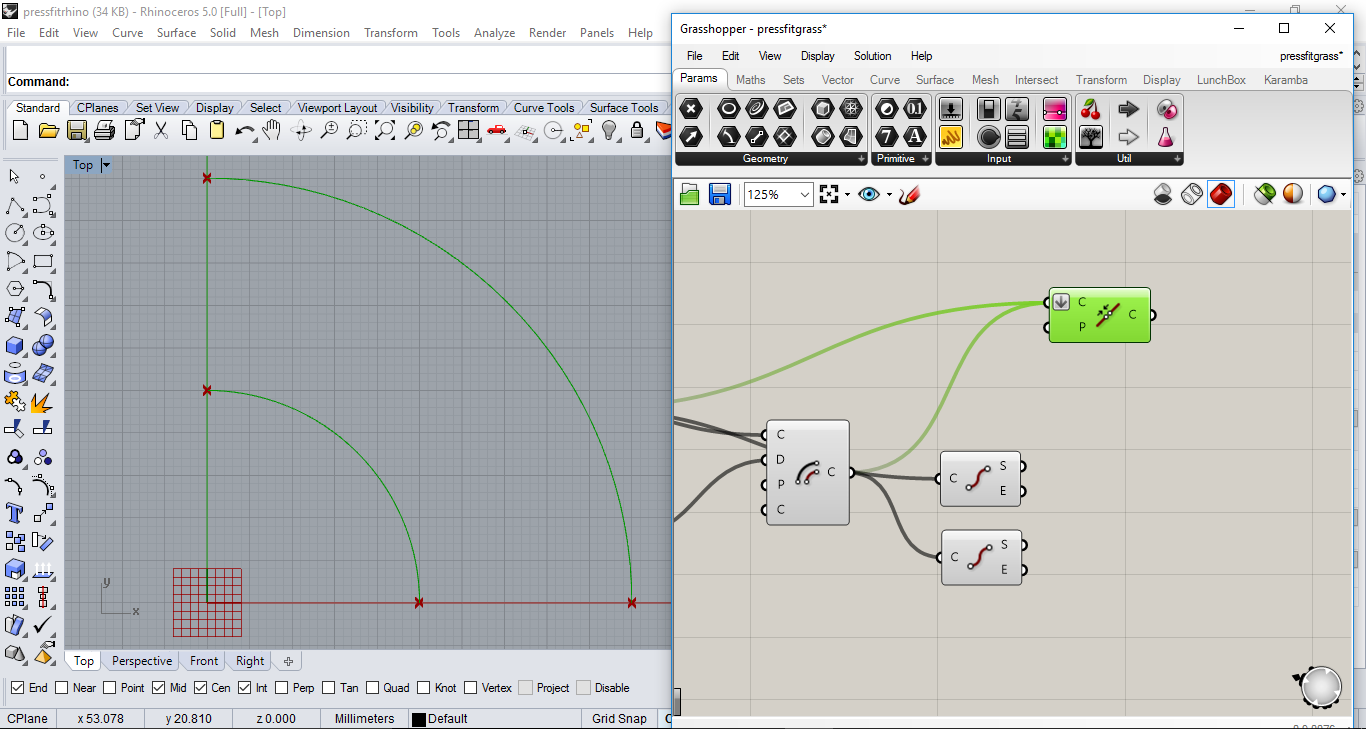Open the blue sphere display dropdown arrow
The width and height of the screenshot is (1366, 729).
tap(1344, 194)
